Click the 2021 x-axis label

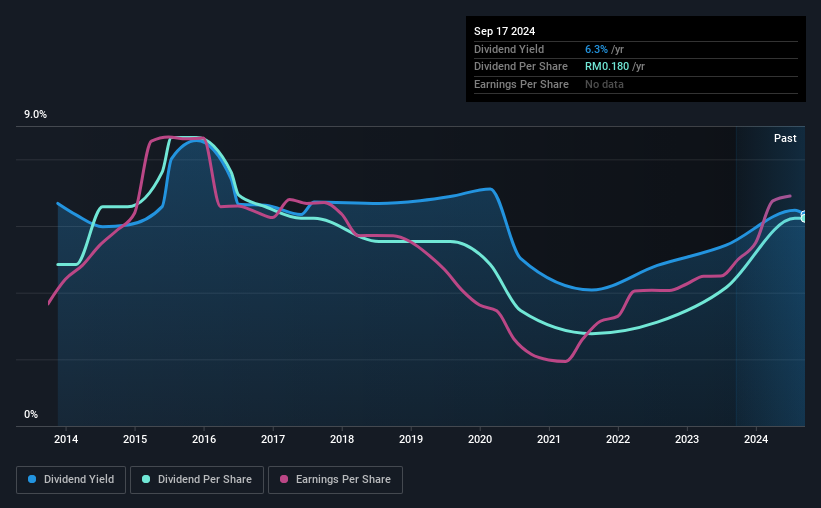(549, 439)
